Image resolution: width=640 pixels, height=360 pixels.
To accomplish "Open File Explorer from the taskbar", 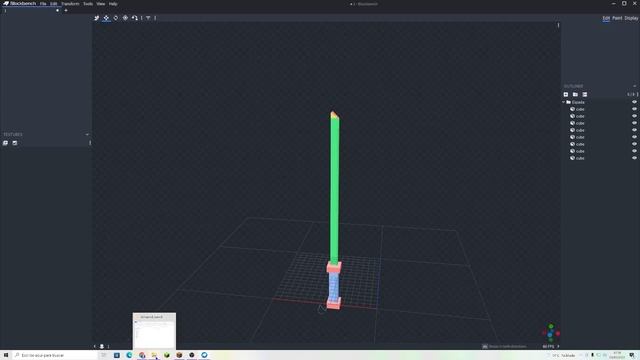I will click(154, 355).
